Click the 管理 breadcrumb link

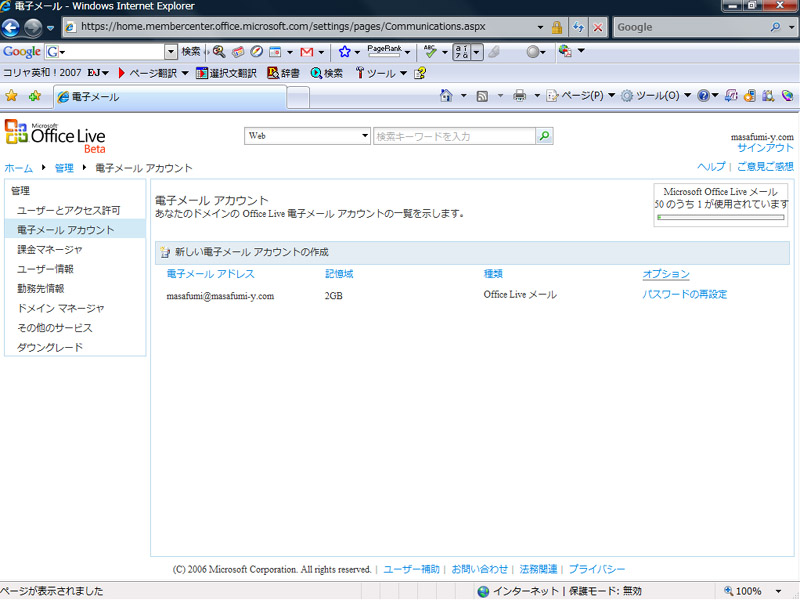point(64,168)
